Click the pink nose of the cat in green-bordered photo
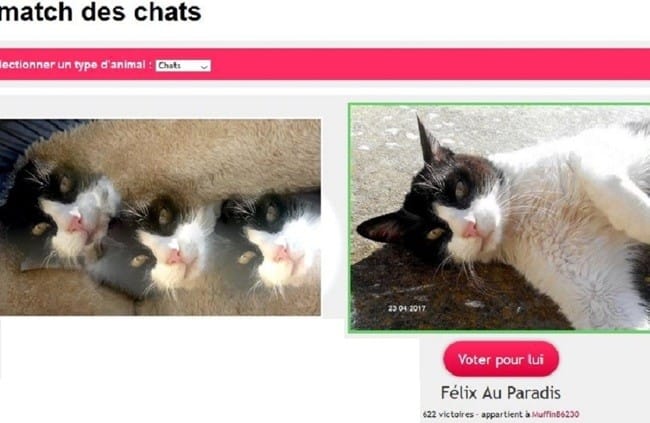Screen dimensions: 650x423 471,227
